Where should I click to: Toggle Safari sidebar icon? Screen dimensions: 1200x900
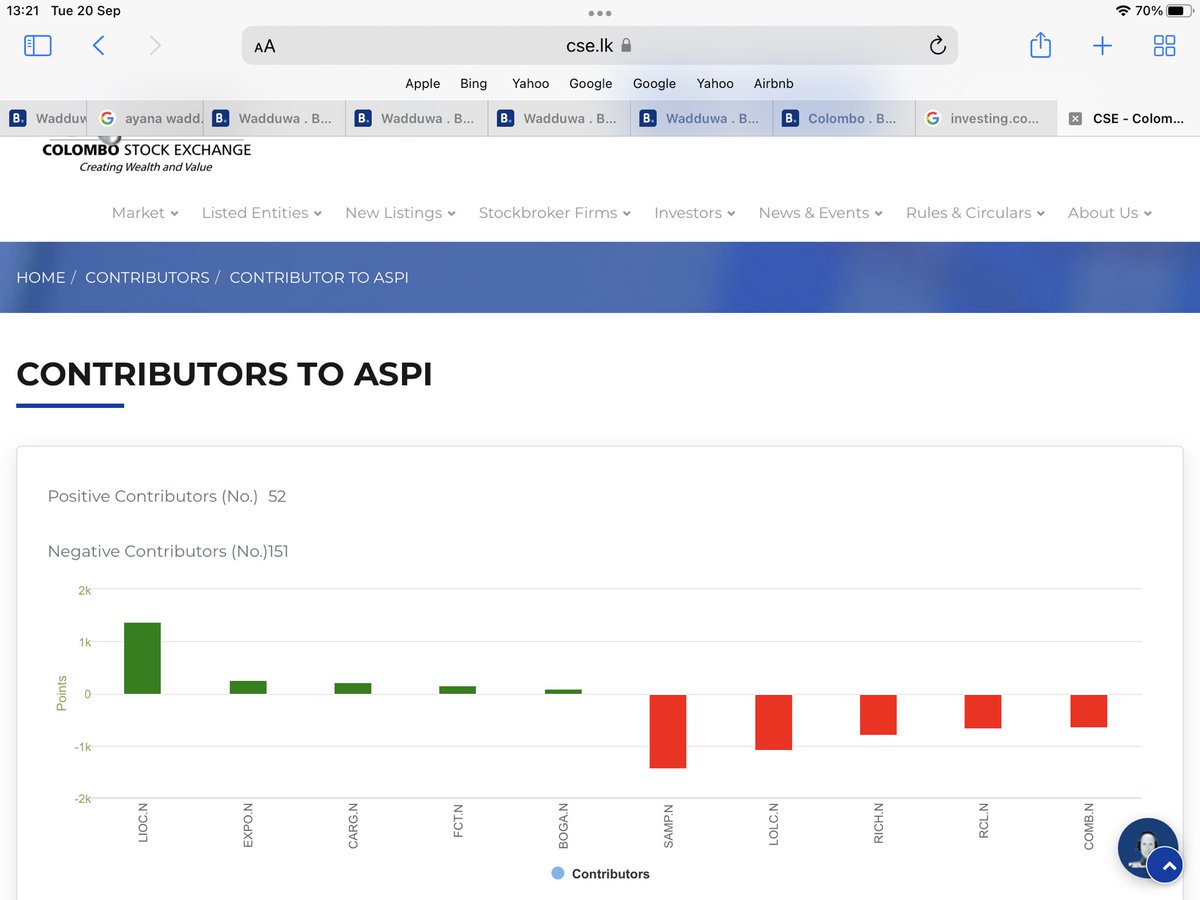38,45
